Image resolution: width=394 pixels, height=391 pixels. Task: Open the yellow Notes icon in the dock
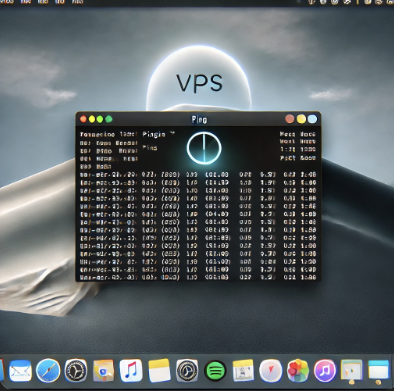click(159, 370)
